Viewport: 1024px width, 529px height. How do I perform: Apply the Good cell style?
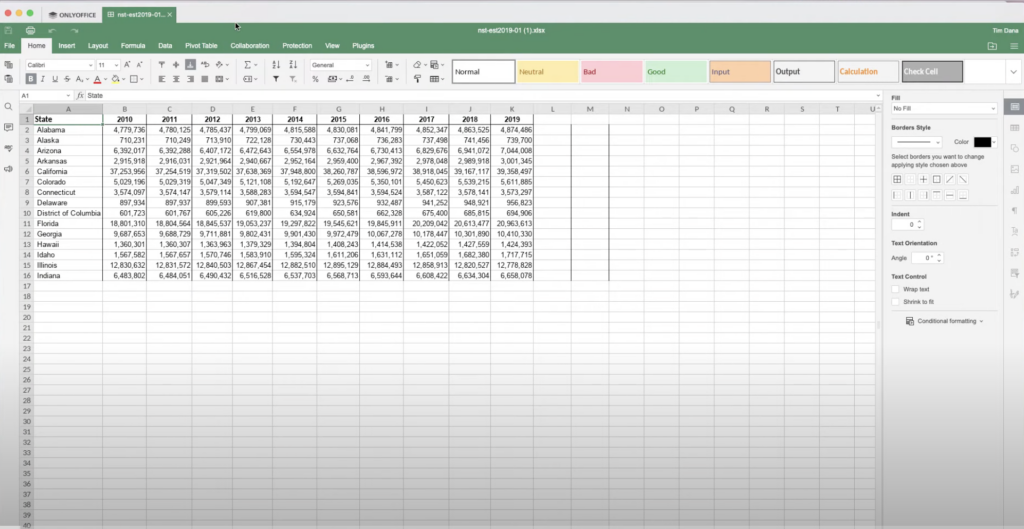[x=675, y=72]
